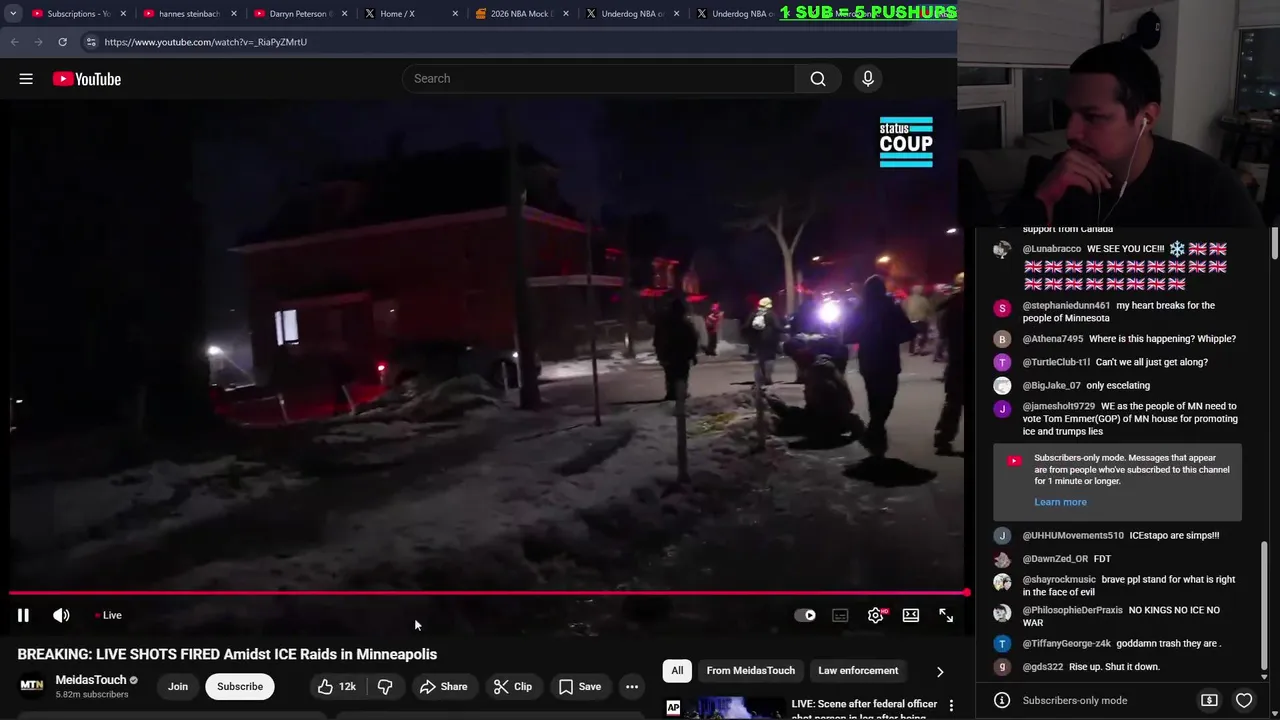
Task: Mute the video volume speaker icon
Action: click(x=61, y=616)
